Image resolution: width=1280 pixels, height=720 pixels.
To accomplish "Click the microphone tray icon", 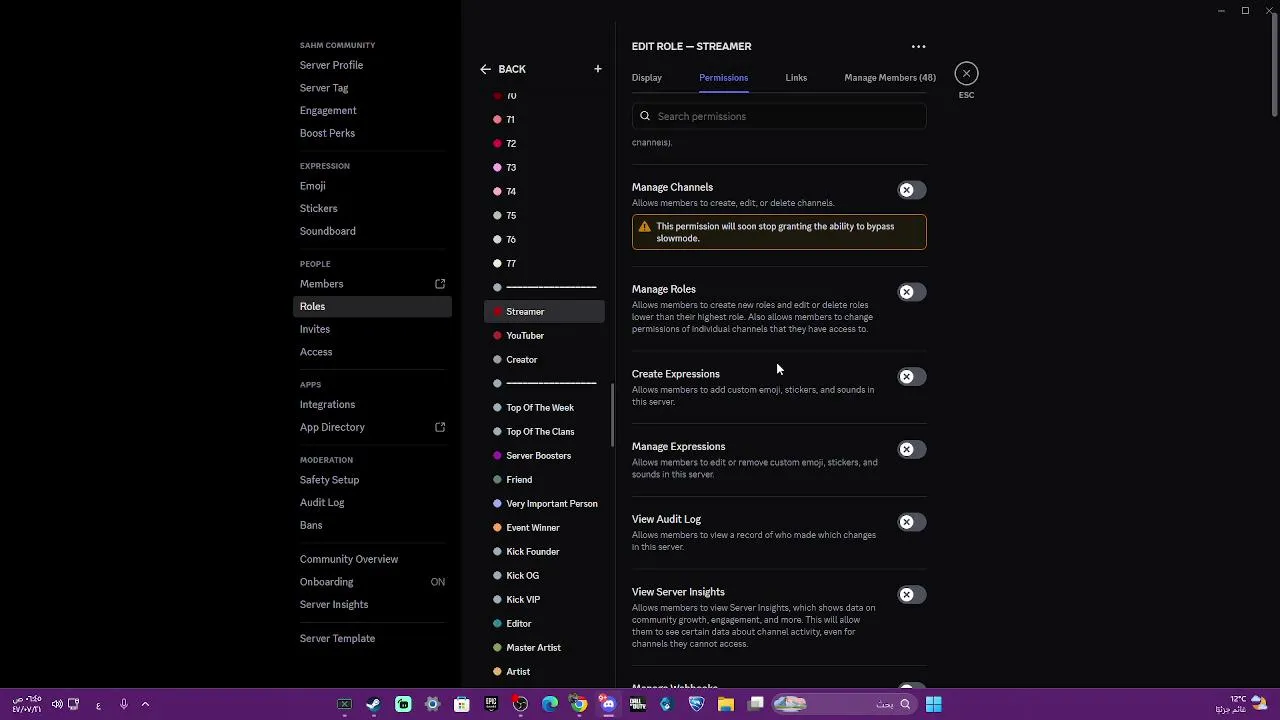I will 124,704.
